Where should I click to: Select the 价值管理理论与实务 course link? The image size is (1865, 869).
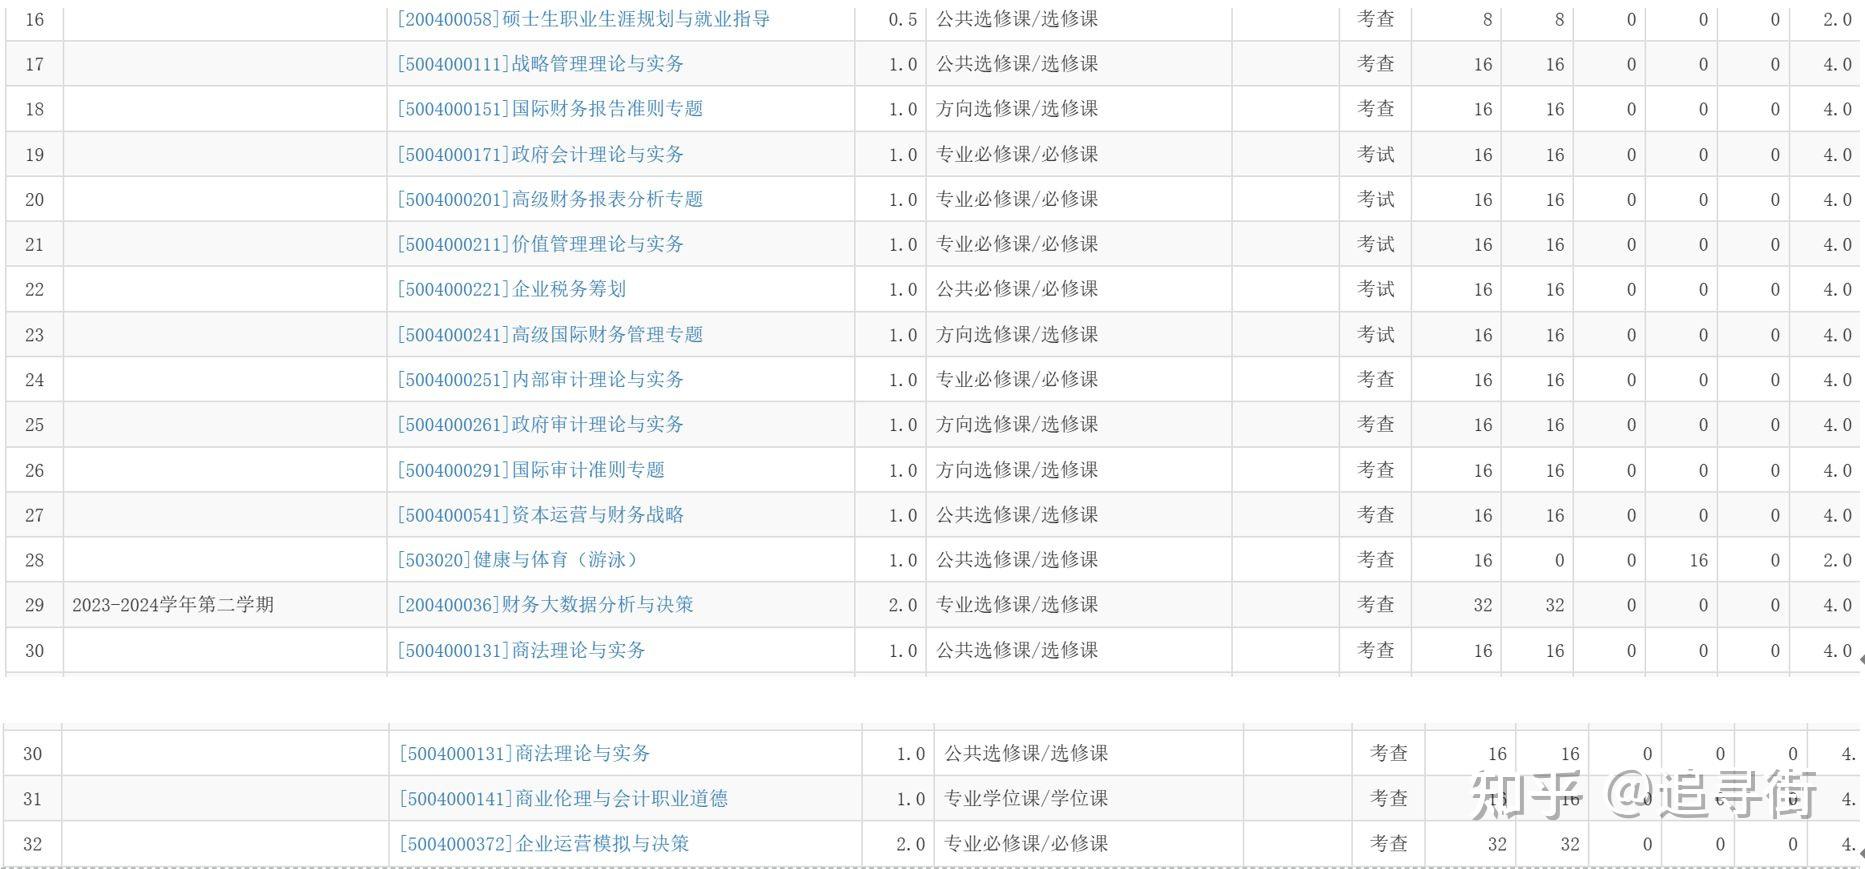540,245
